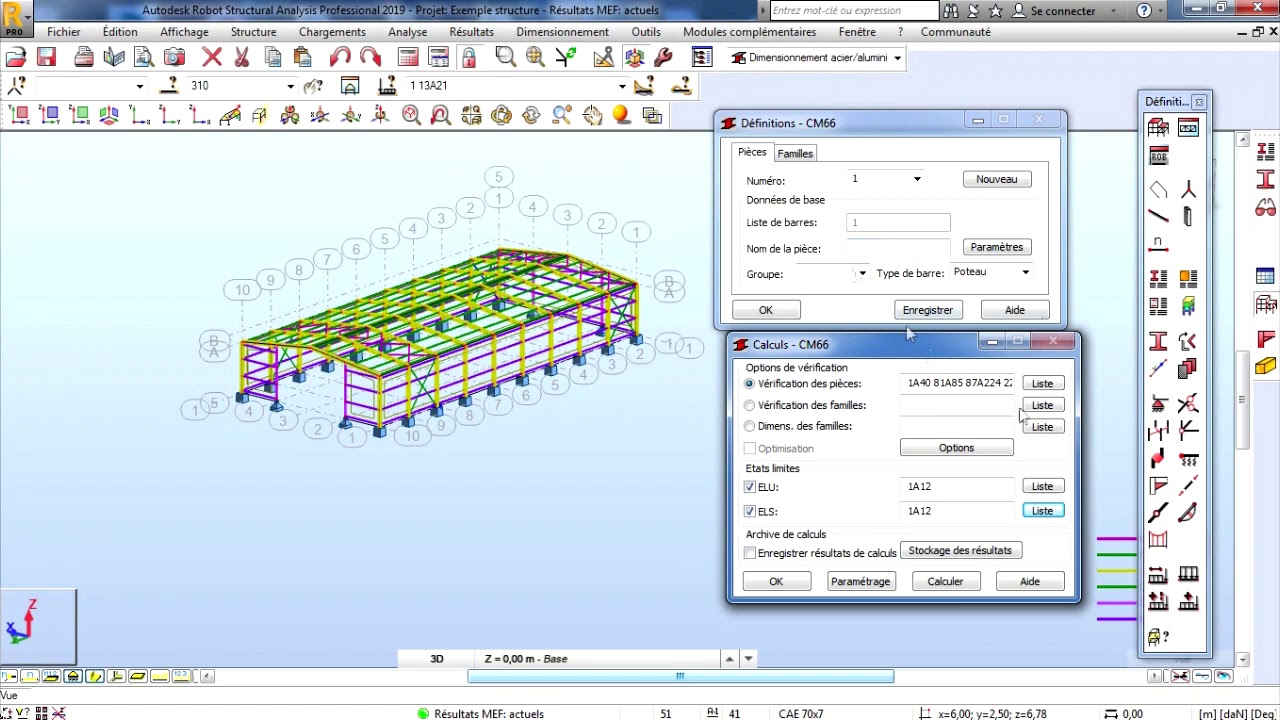Open the Modules complémentaires menu
Image resolution: width=1280 pixels, height=720 pixels.
(749, 32)
